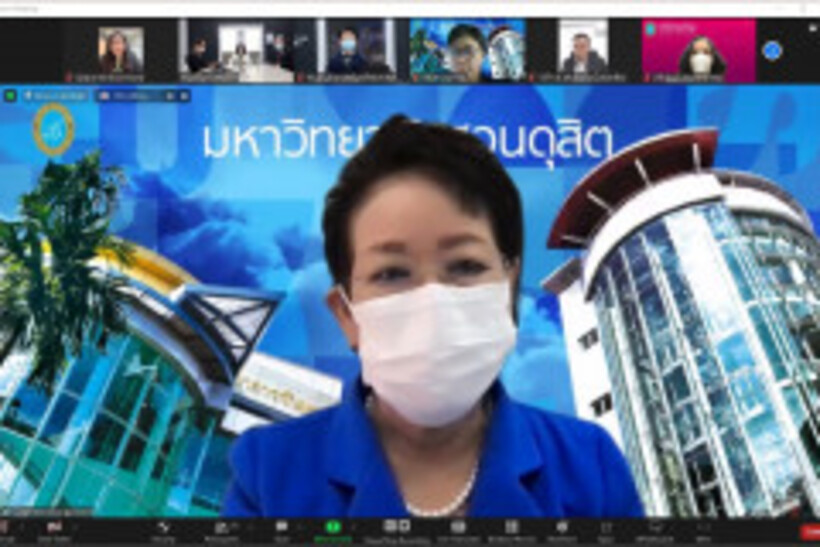Pause recording from the top-left indicator

tap(169, 96)
